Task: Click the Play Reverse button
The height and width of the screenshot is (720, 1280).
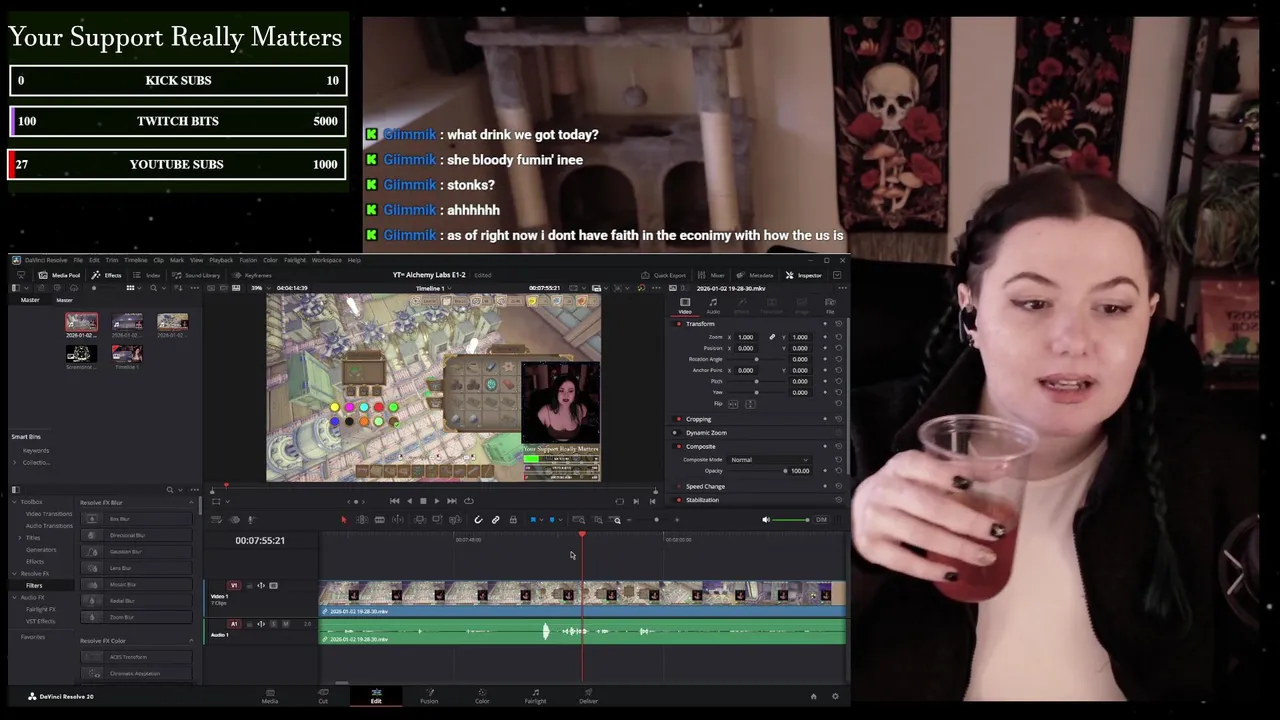Action: tap(409, 501)
